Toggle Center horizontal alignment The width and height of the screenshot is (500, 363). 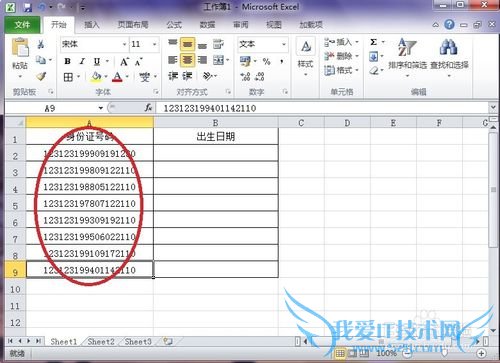[187, 60]
